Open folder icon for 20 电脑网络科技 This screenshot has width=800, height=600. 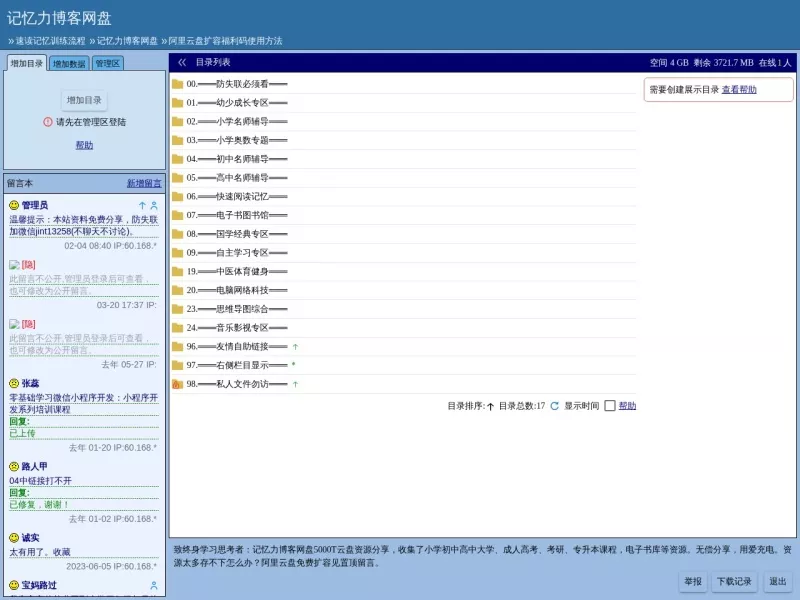178,290
